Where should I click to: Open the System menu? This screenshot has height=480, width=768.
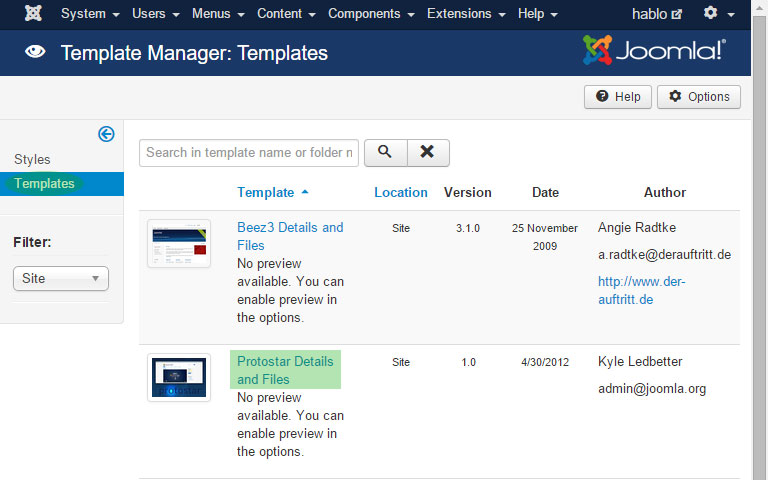(90, 14)
